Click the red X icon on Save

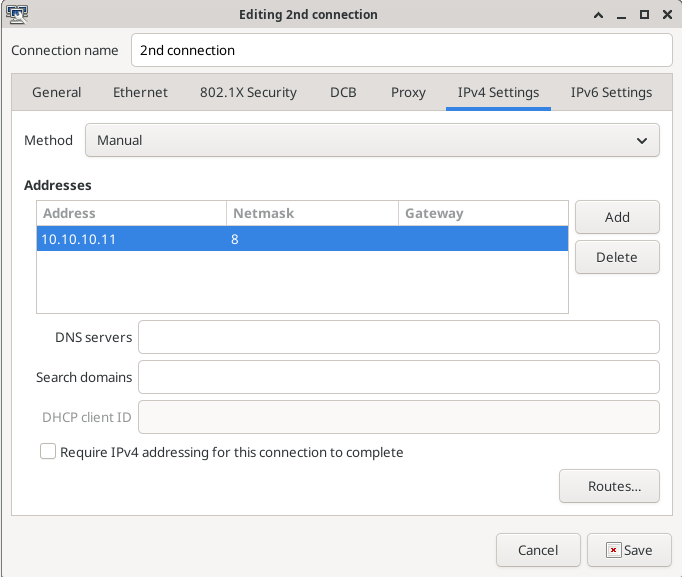pos(612,550)
